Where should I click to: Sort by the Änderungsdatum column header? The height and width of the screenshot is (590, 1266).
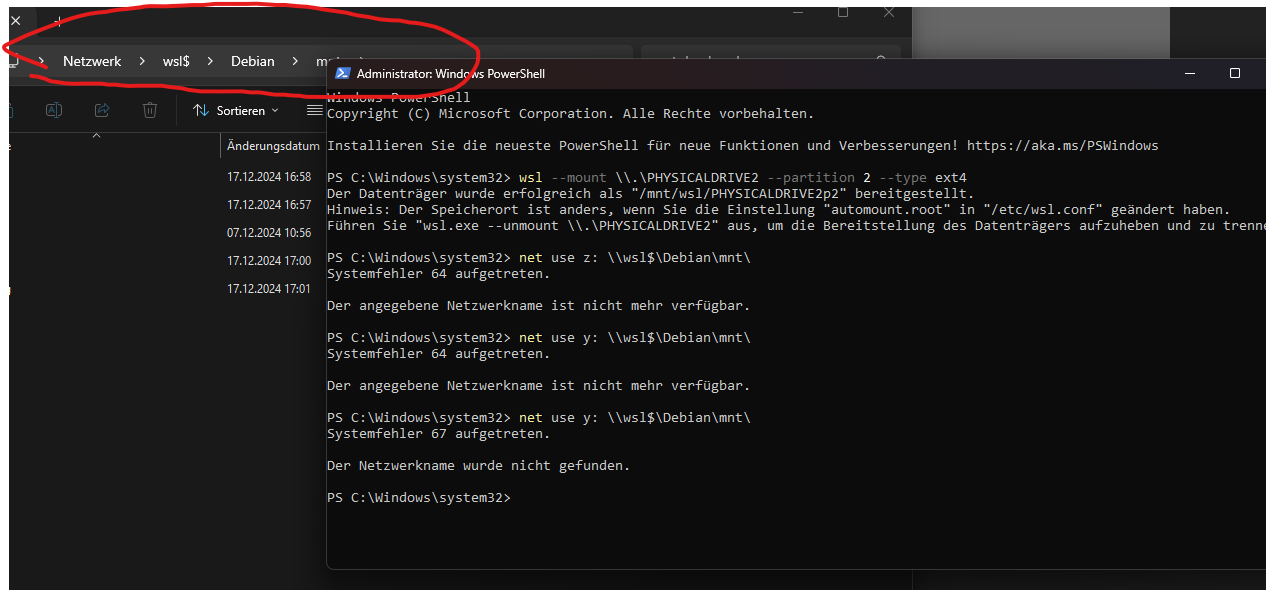point(273,146)
